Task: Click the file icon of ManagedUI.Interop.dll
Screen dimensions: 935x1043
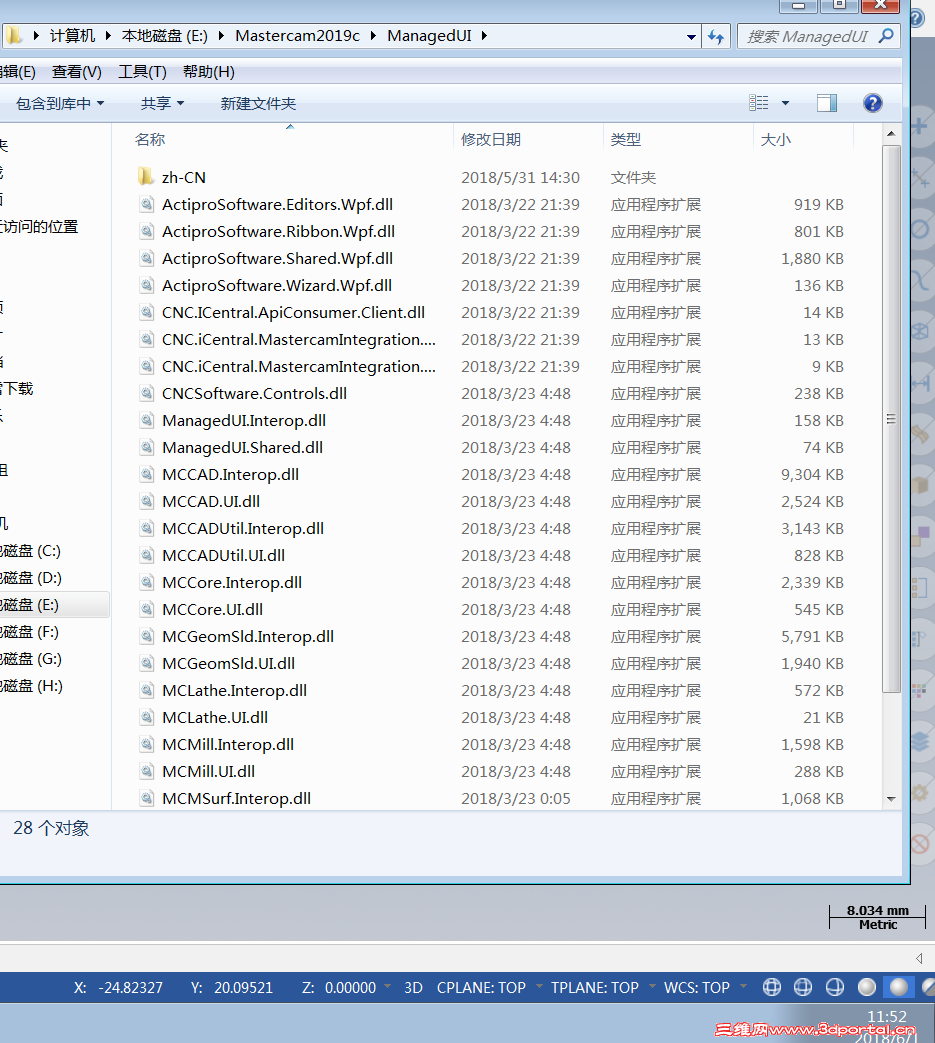Action: (146, 420)
